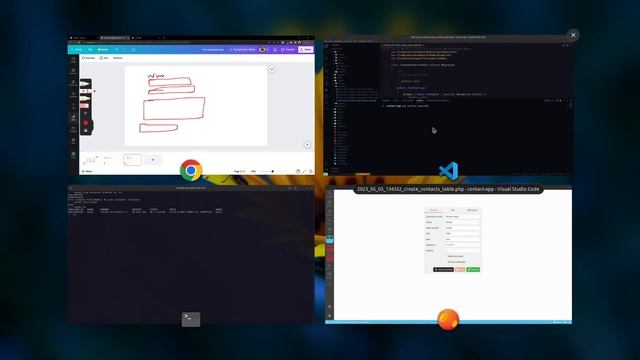The image size is (640, 360).
Task: Open the Design tab in Canva sidebar
Action: tap(73, 60)
